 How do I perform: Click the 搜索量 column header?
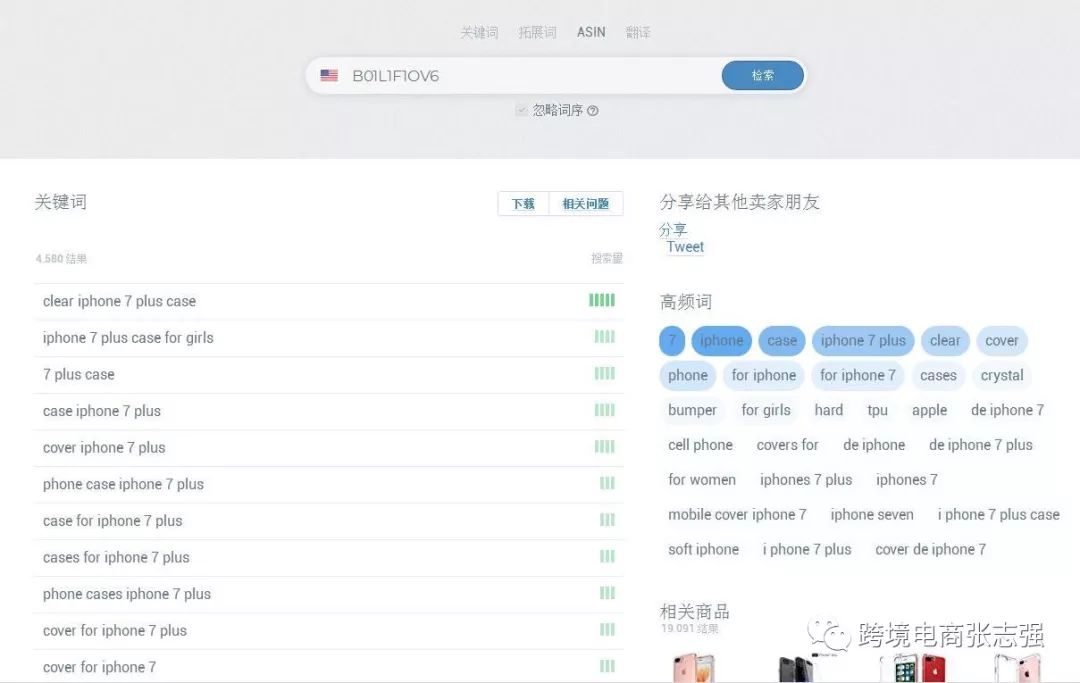tap(606, 258)
